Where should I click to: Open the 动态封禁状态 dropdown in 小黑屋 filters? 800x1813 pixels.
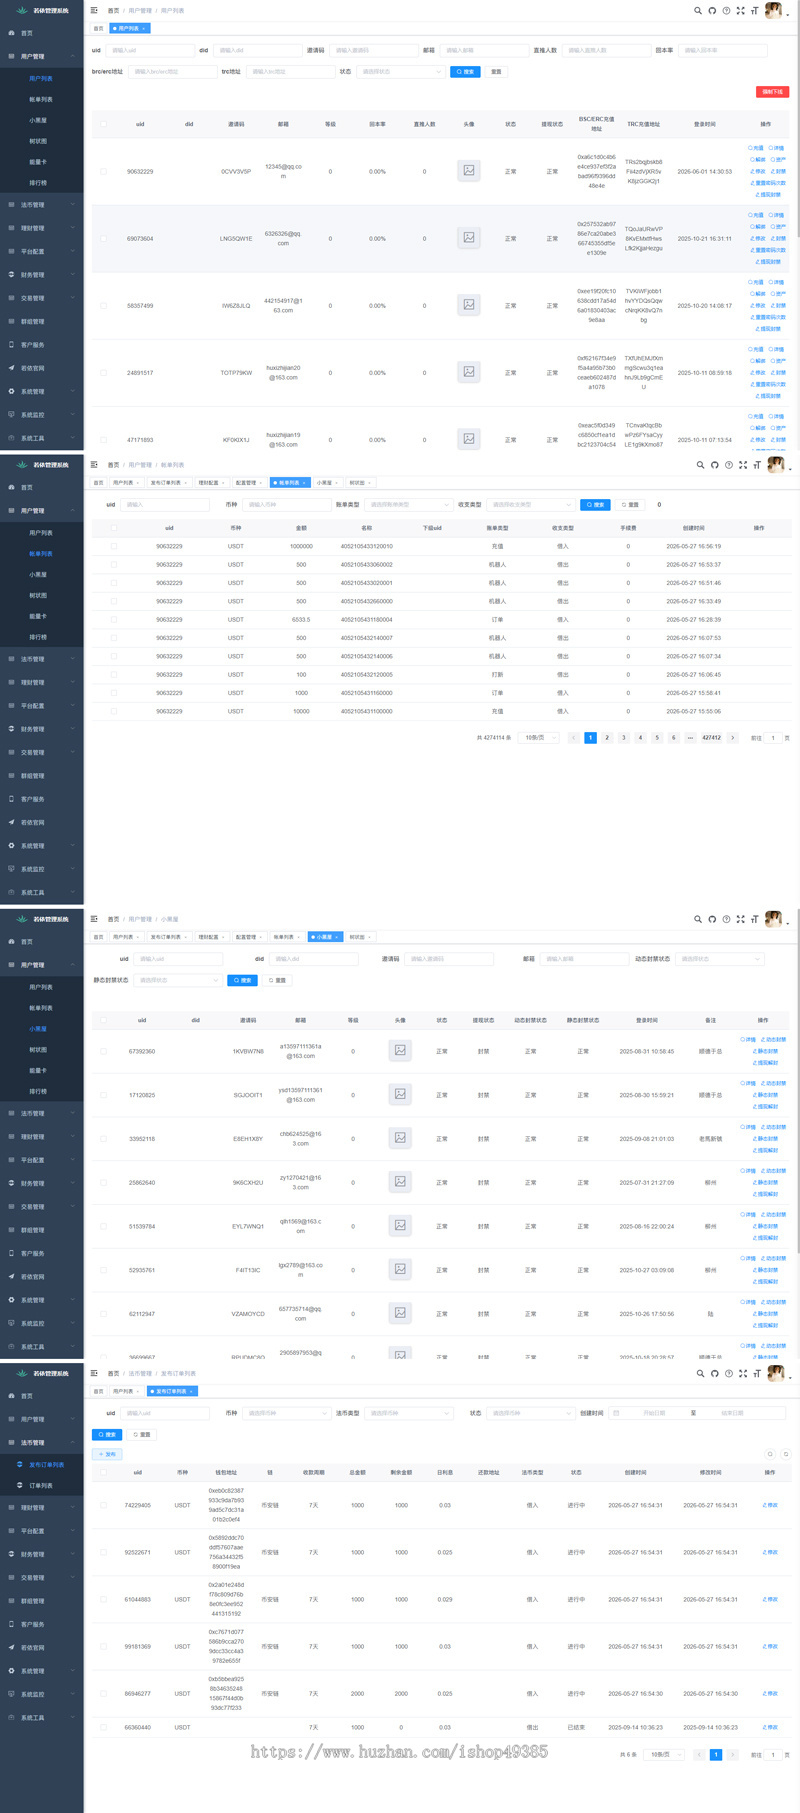719,959
